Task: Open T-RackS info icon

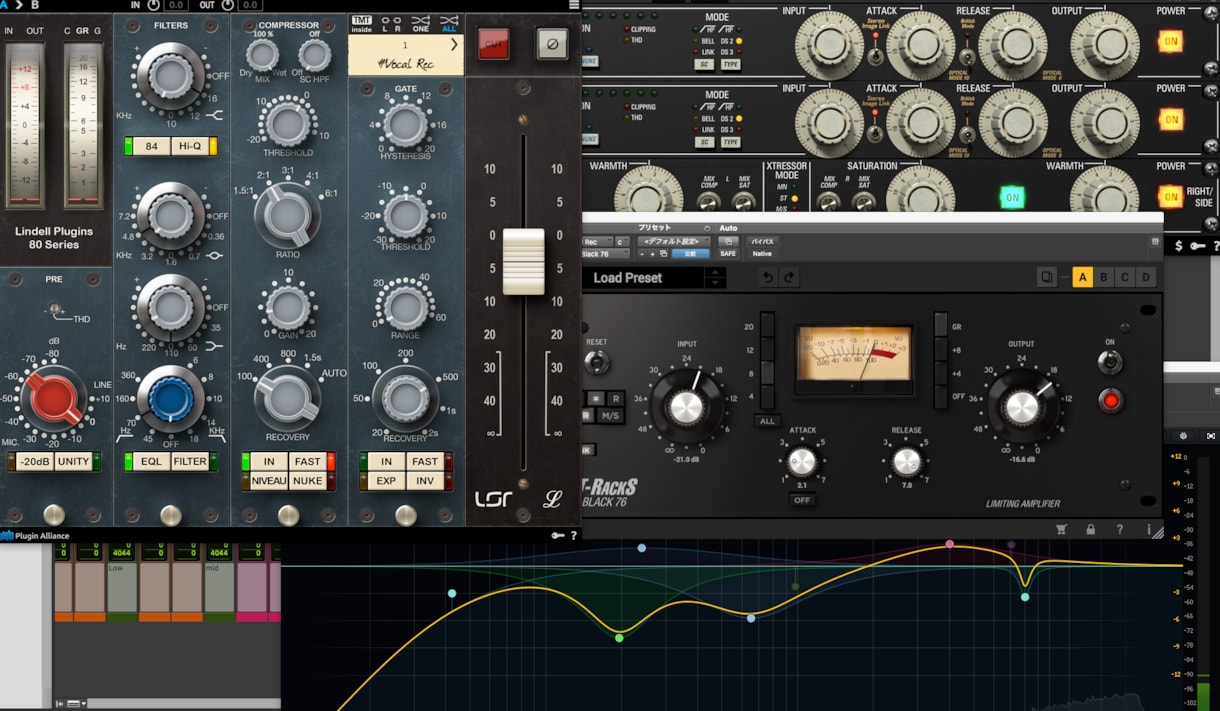Action: point(1149,530)
